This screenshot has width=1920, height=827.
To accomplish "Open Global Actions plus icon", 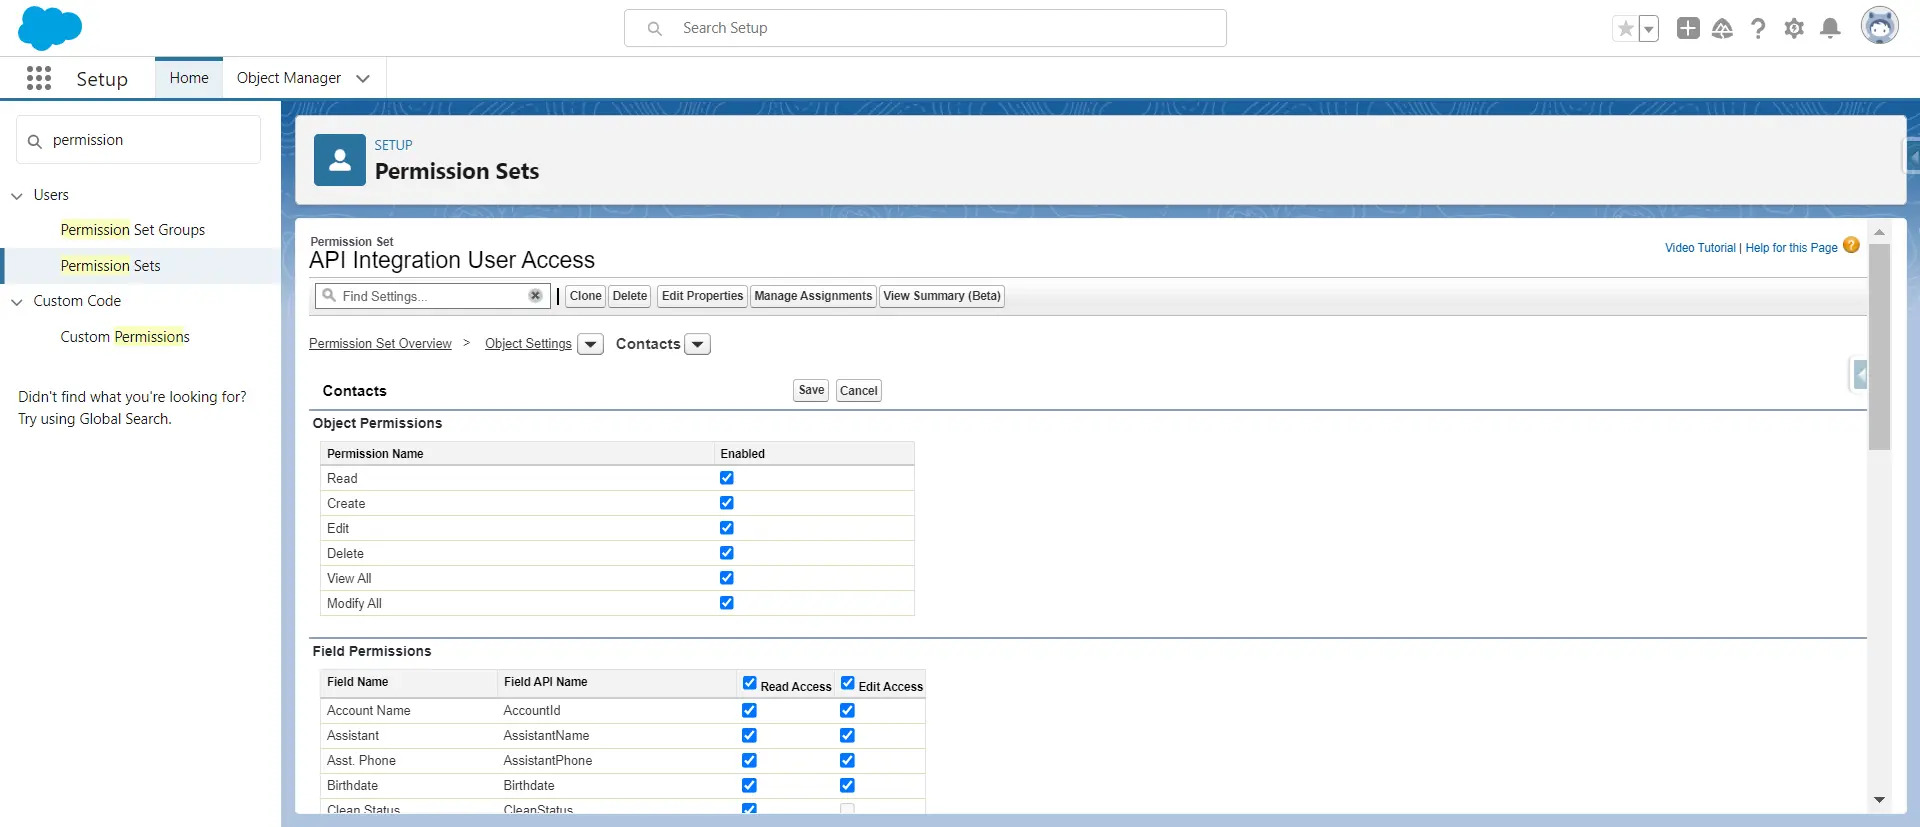I will [1688, 29].
